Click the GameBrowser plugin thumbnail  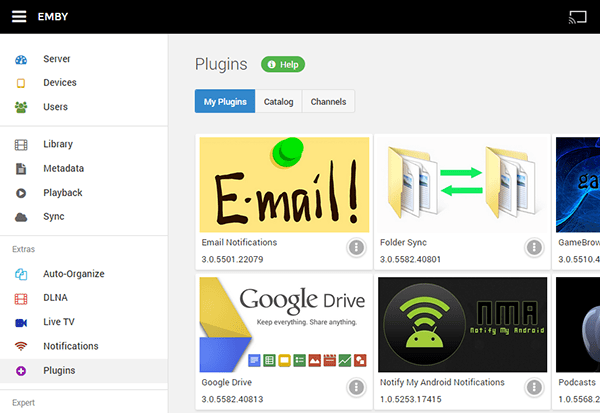(x=578, y=185)
